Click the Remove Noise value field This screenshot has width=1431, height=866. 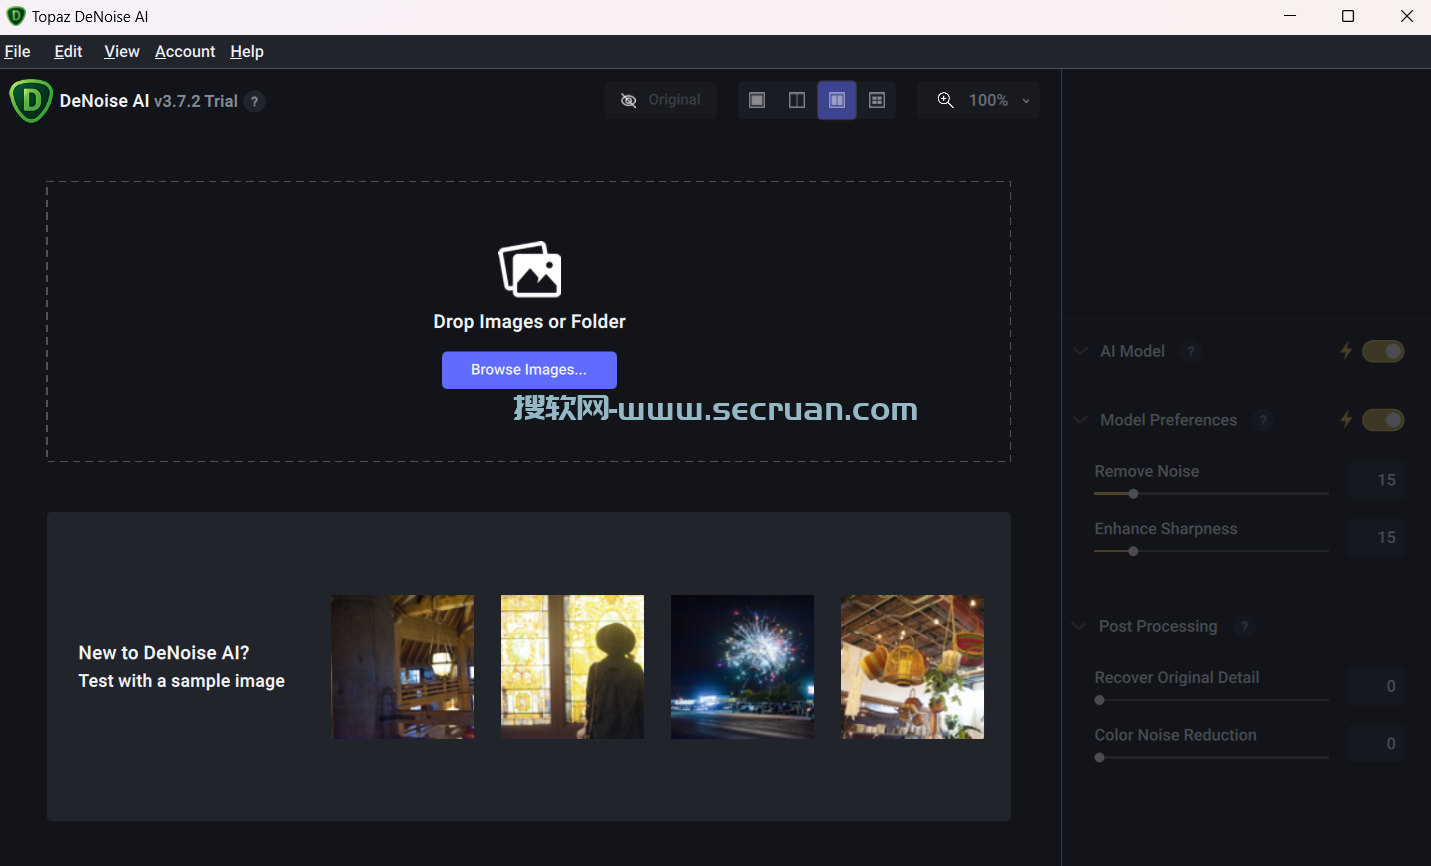tap(1377, 480)
